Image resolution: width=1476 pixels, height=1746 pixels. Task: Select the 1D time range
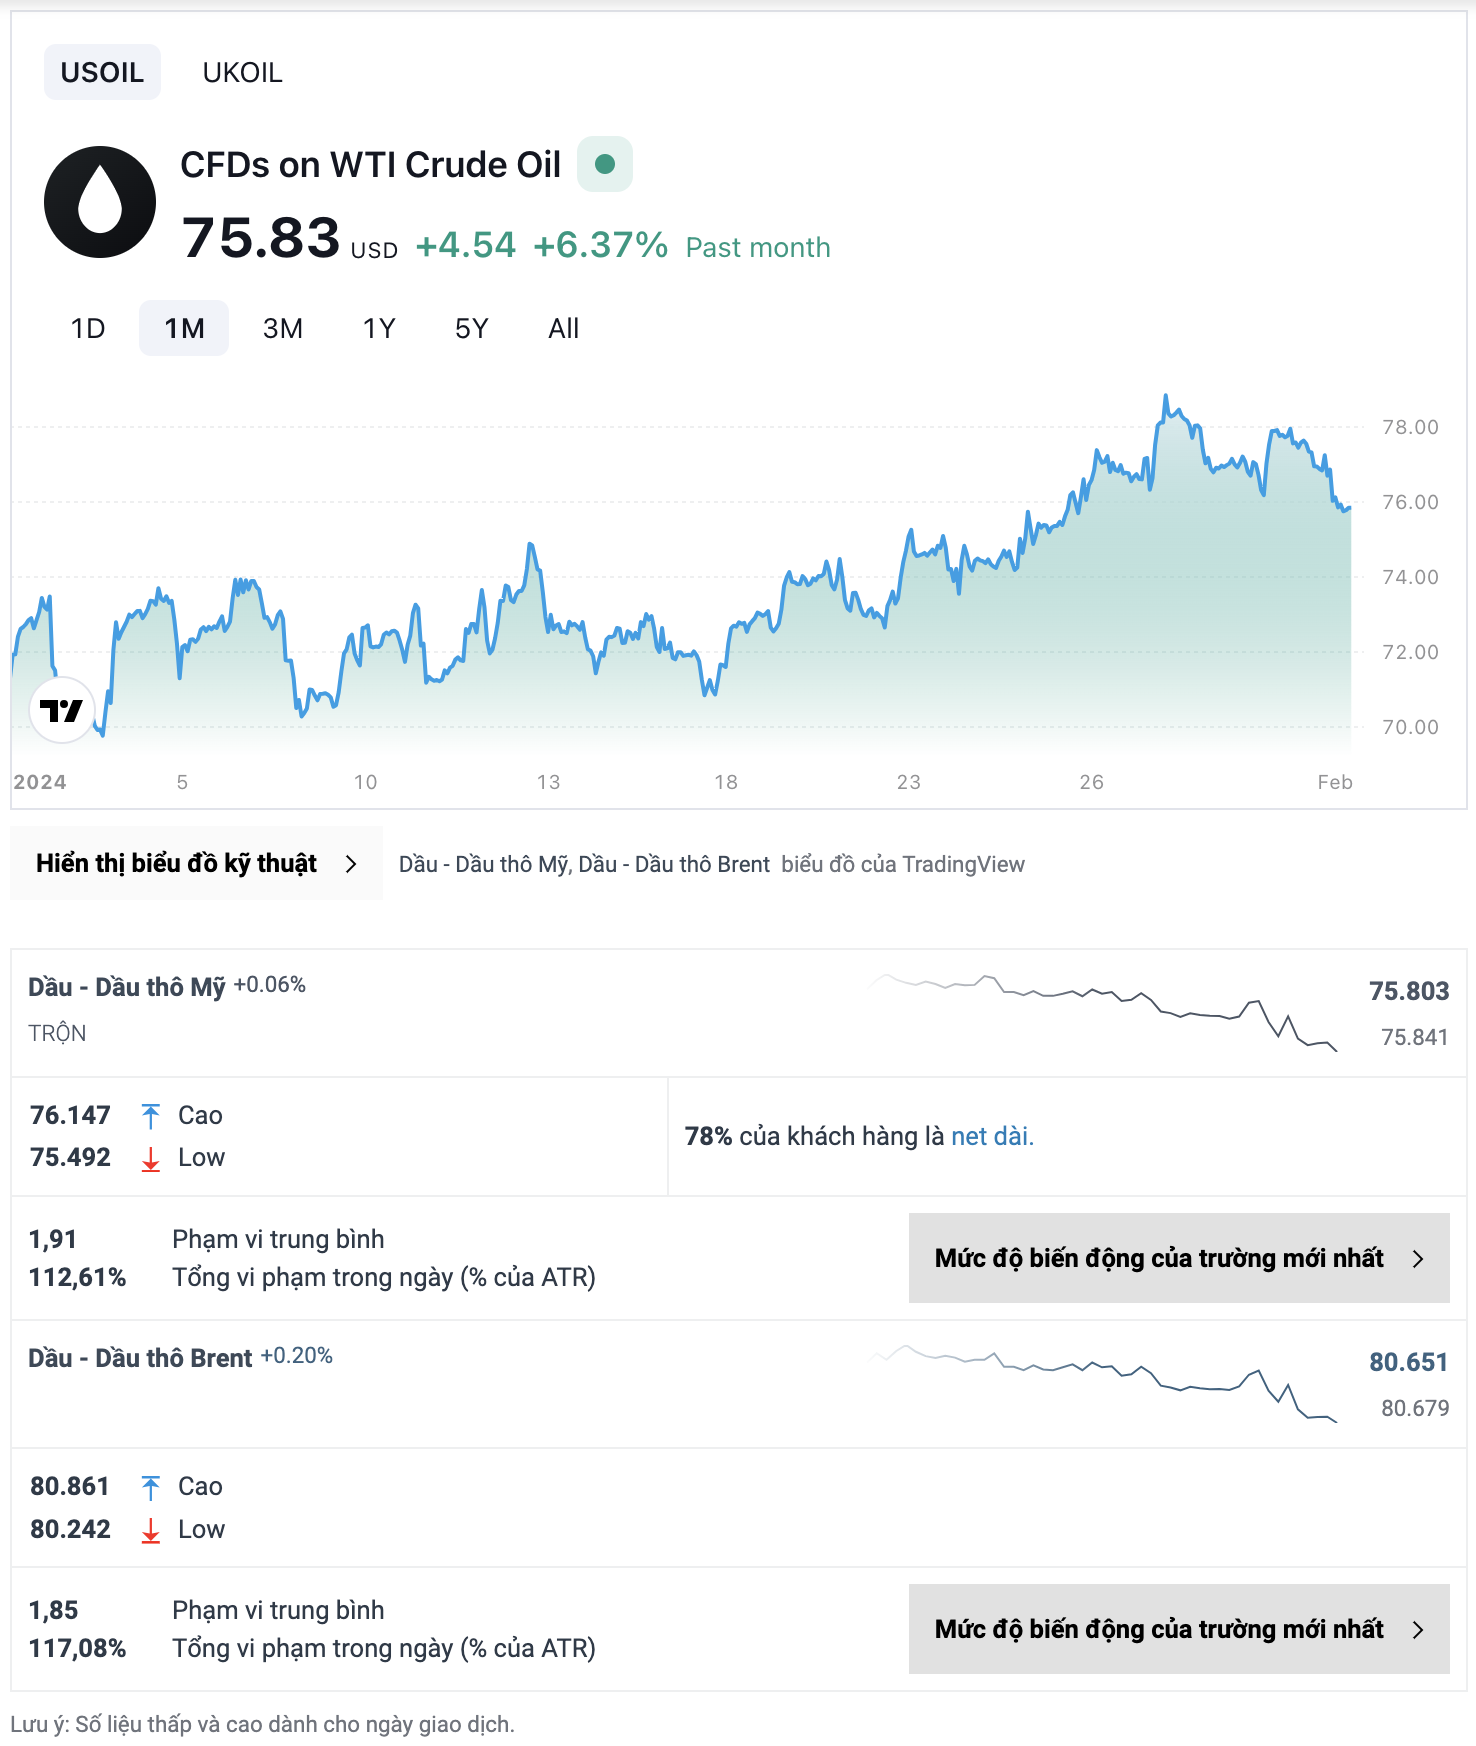tap(88, 328)
